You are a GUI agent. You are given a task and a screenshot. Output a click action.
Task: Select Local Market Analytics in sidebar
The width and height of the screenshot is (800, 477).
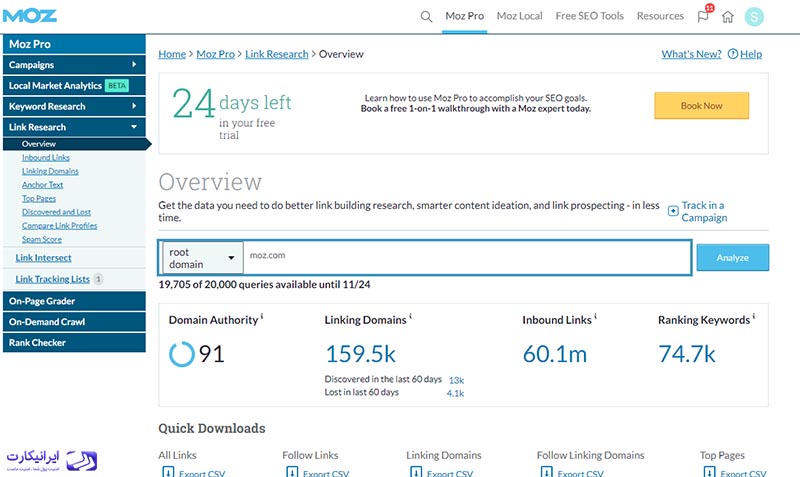coord(74,86)
